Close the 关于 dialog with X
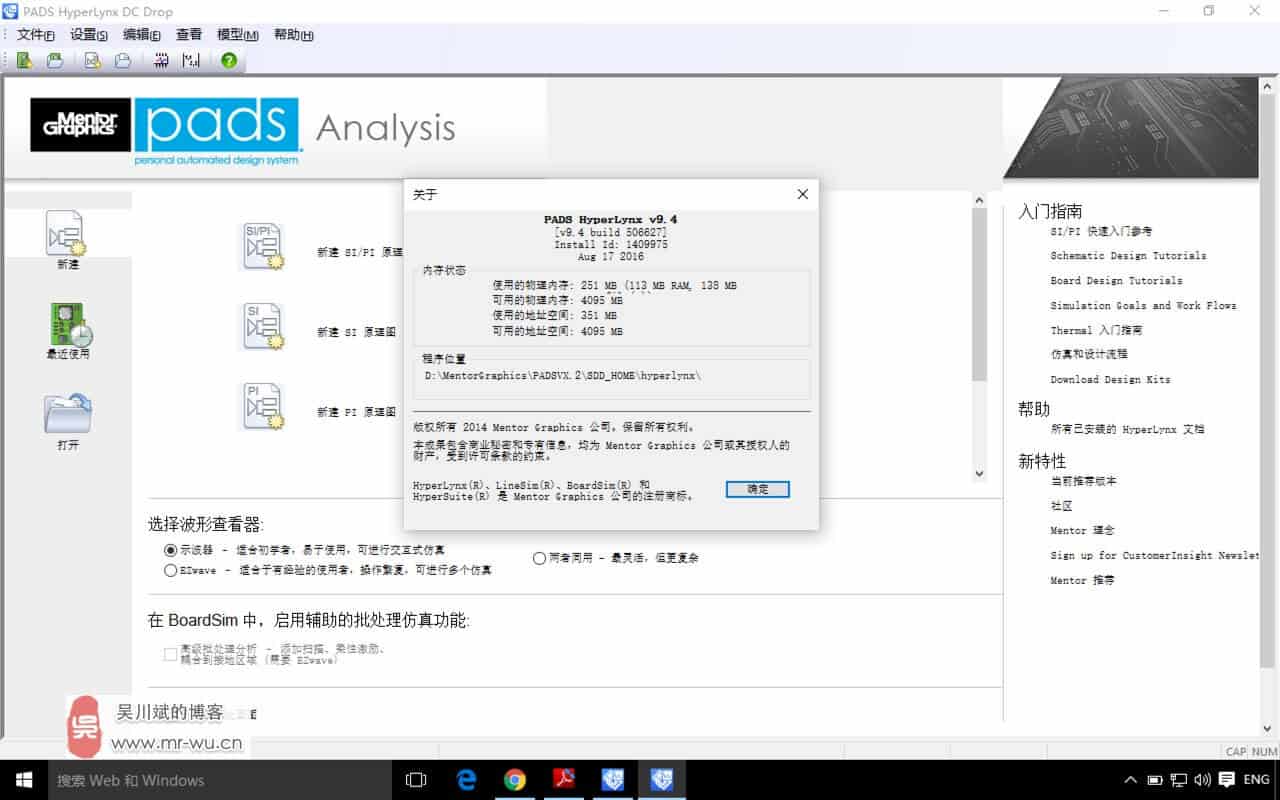Image resolution: width=1280 pixels, height=800 pixels. 802,194
